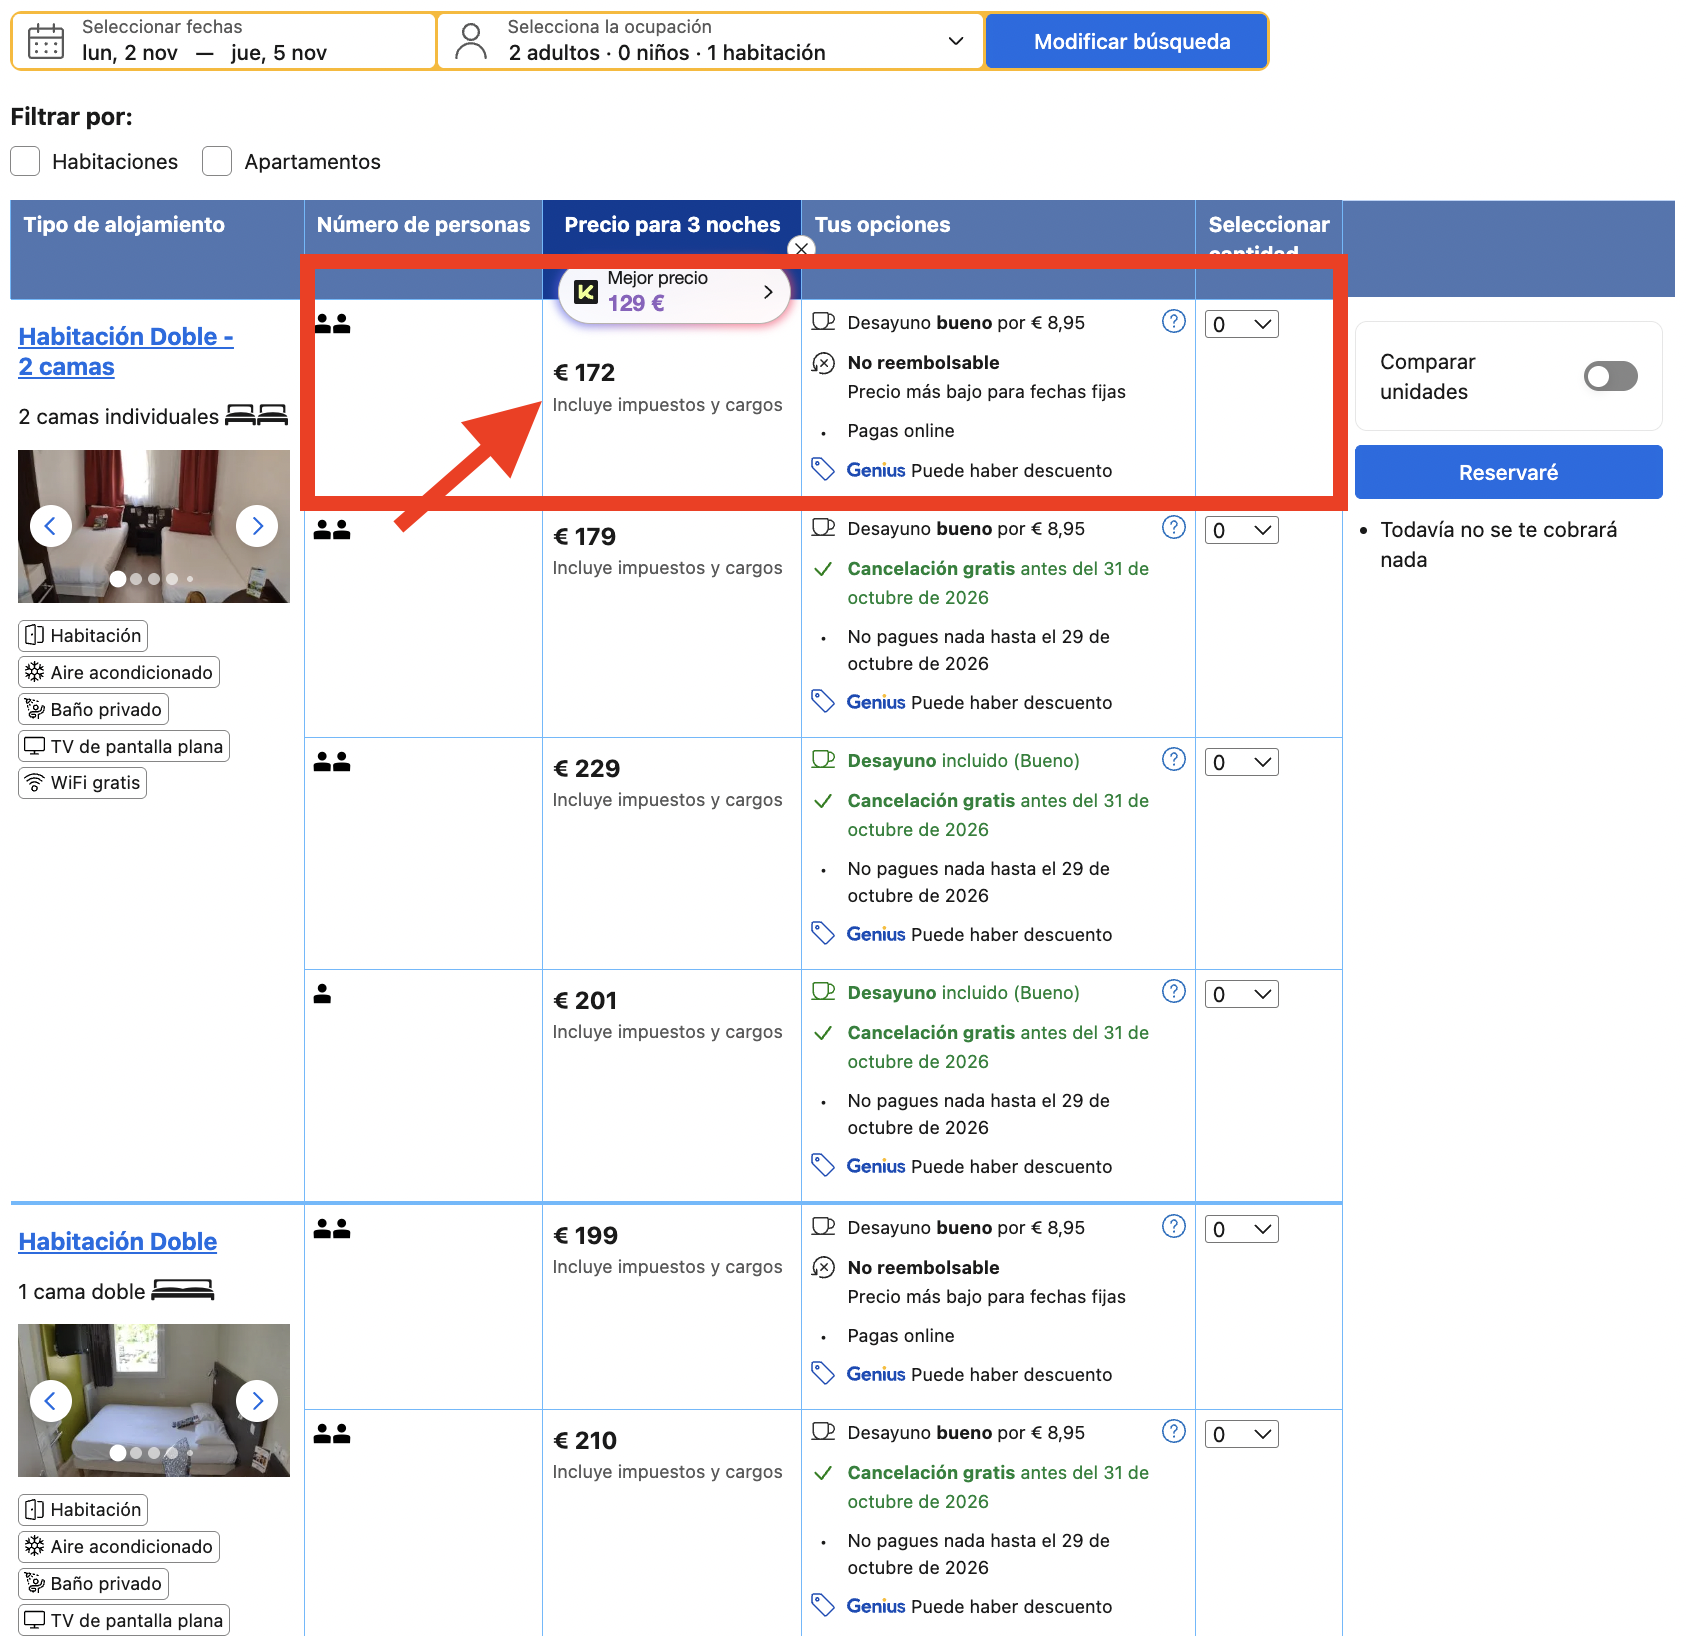Check the Habitaciones filter

coord(25,161)
